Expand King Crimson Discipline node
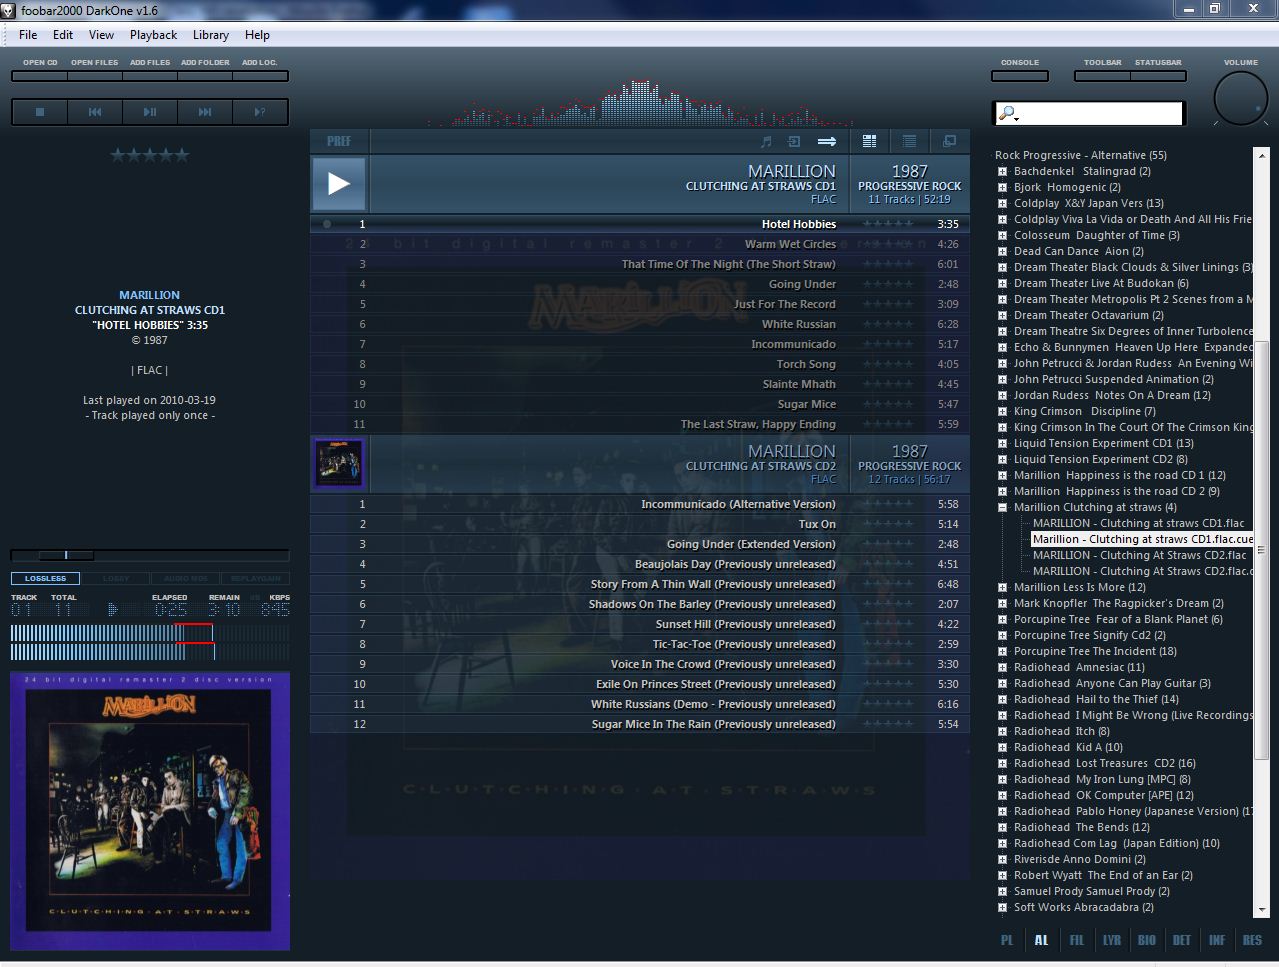This screenshot has height=967, width=1279. point(1002,411)
